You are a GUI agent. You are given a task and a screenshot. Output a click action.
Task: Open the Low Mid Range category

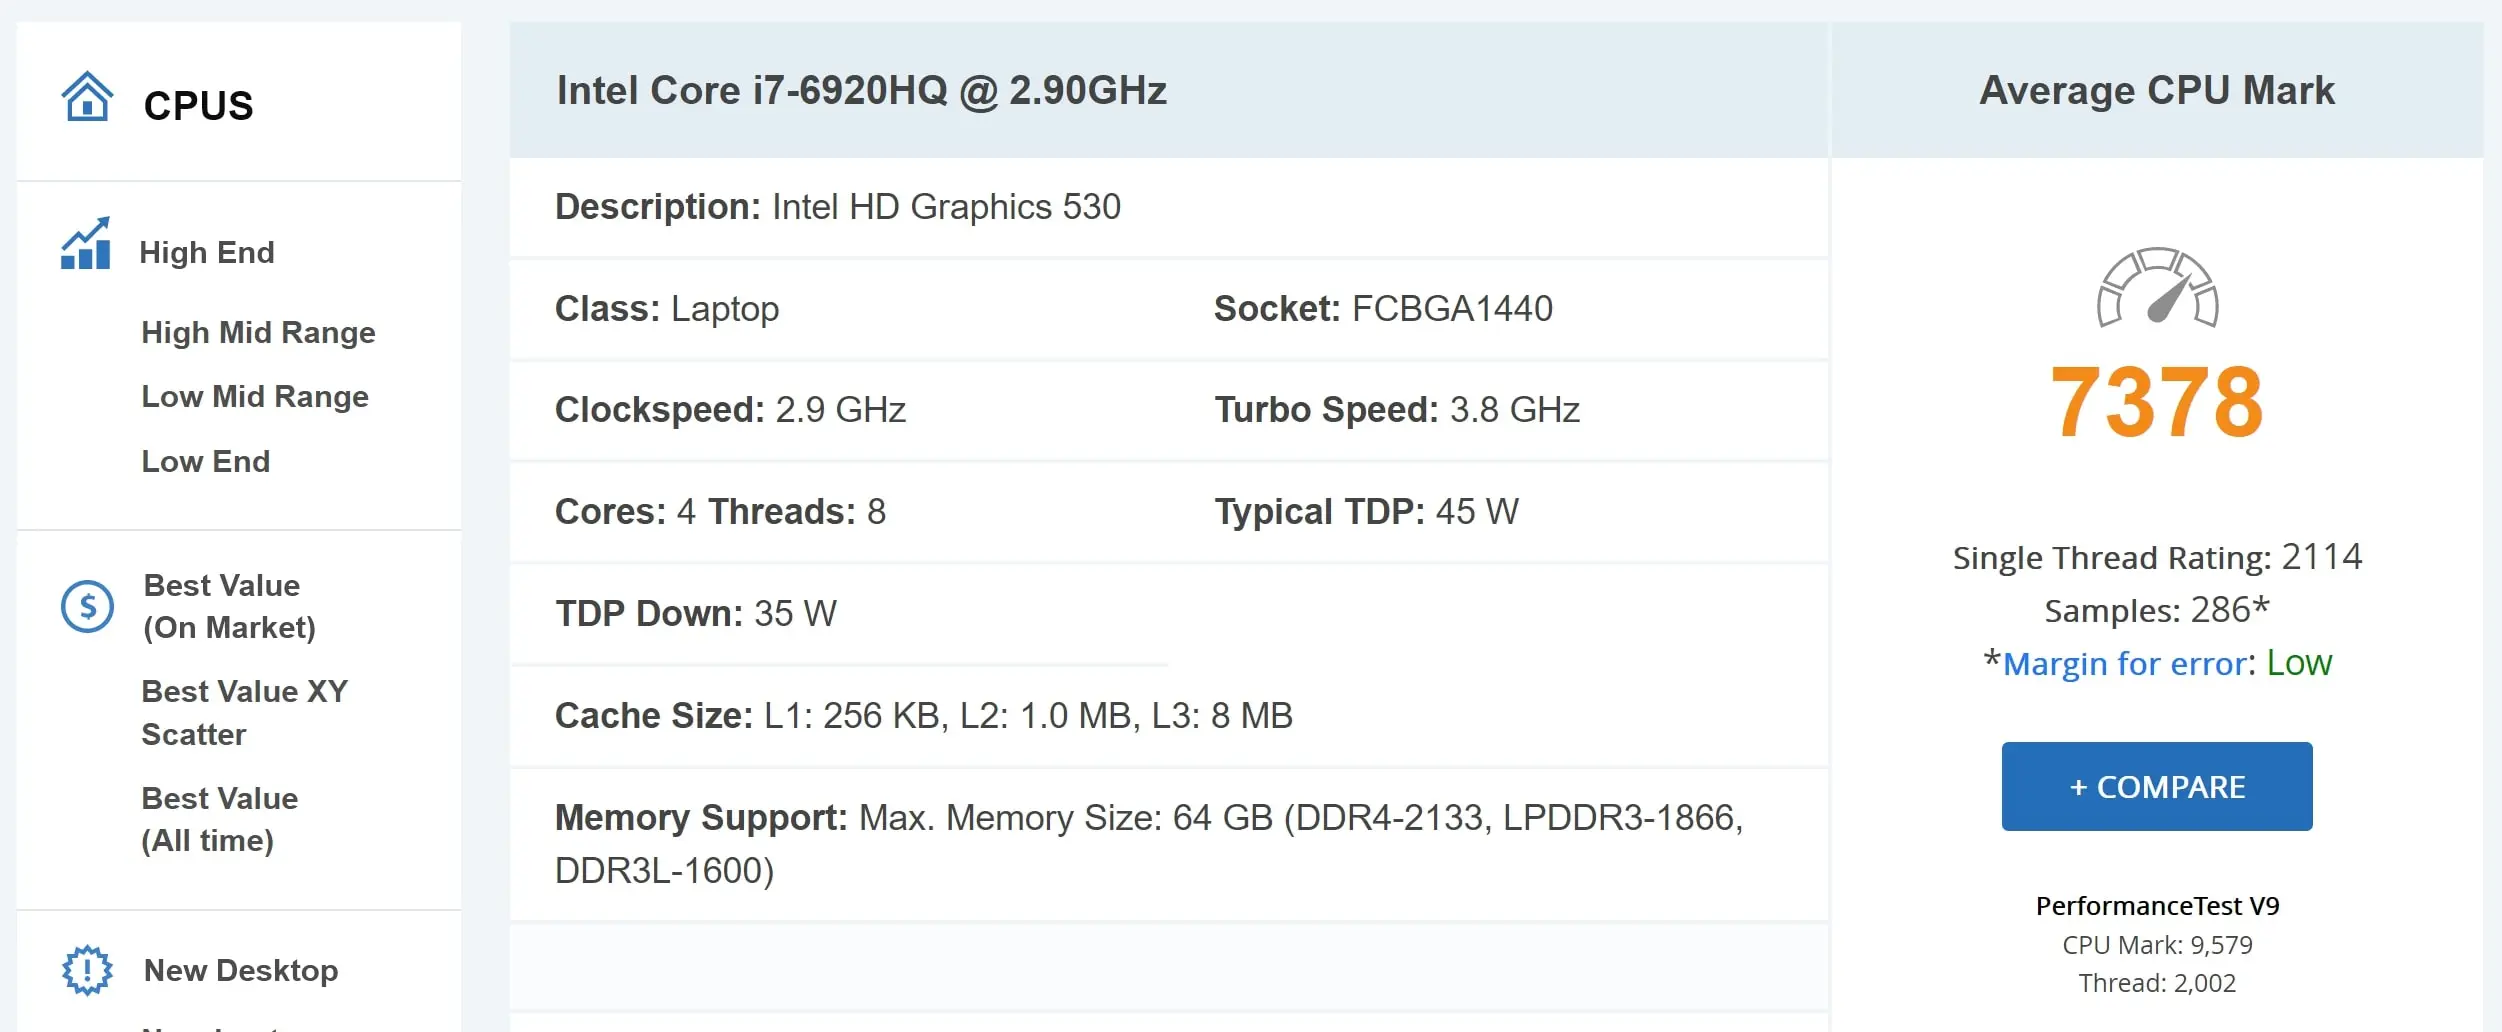tap(255, 396)
